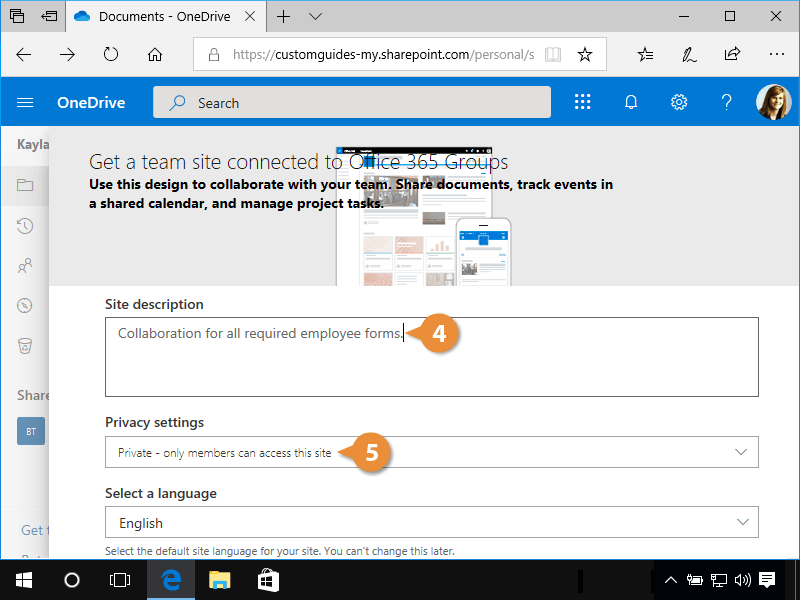Close the browser window
The image size is (800, 600).
tap(776, 16)
